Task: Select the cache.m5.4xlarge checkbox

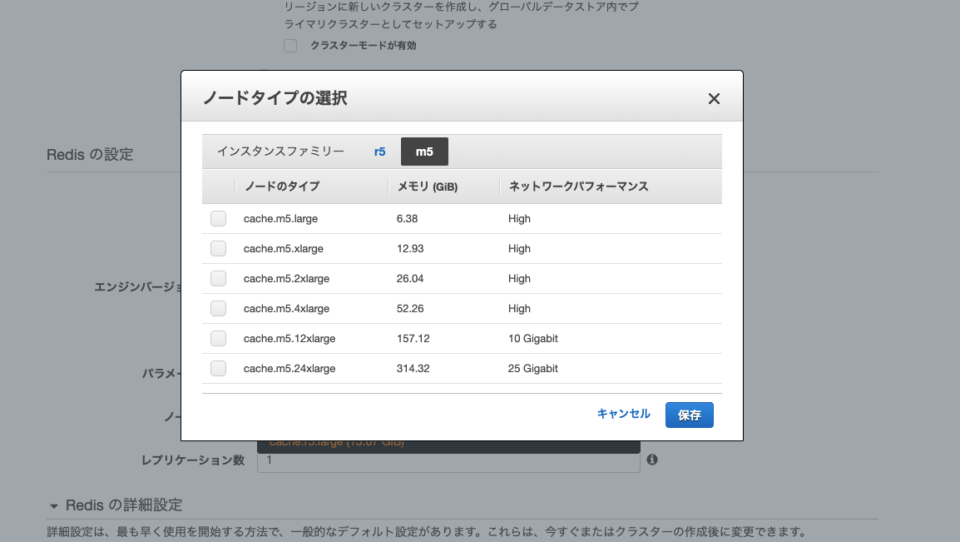Action: point(218,308)
